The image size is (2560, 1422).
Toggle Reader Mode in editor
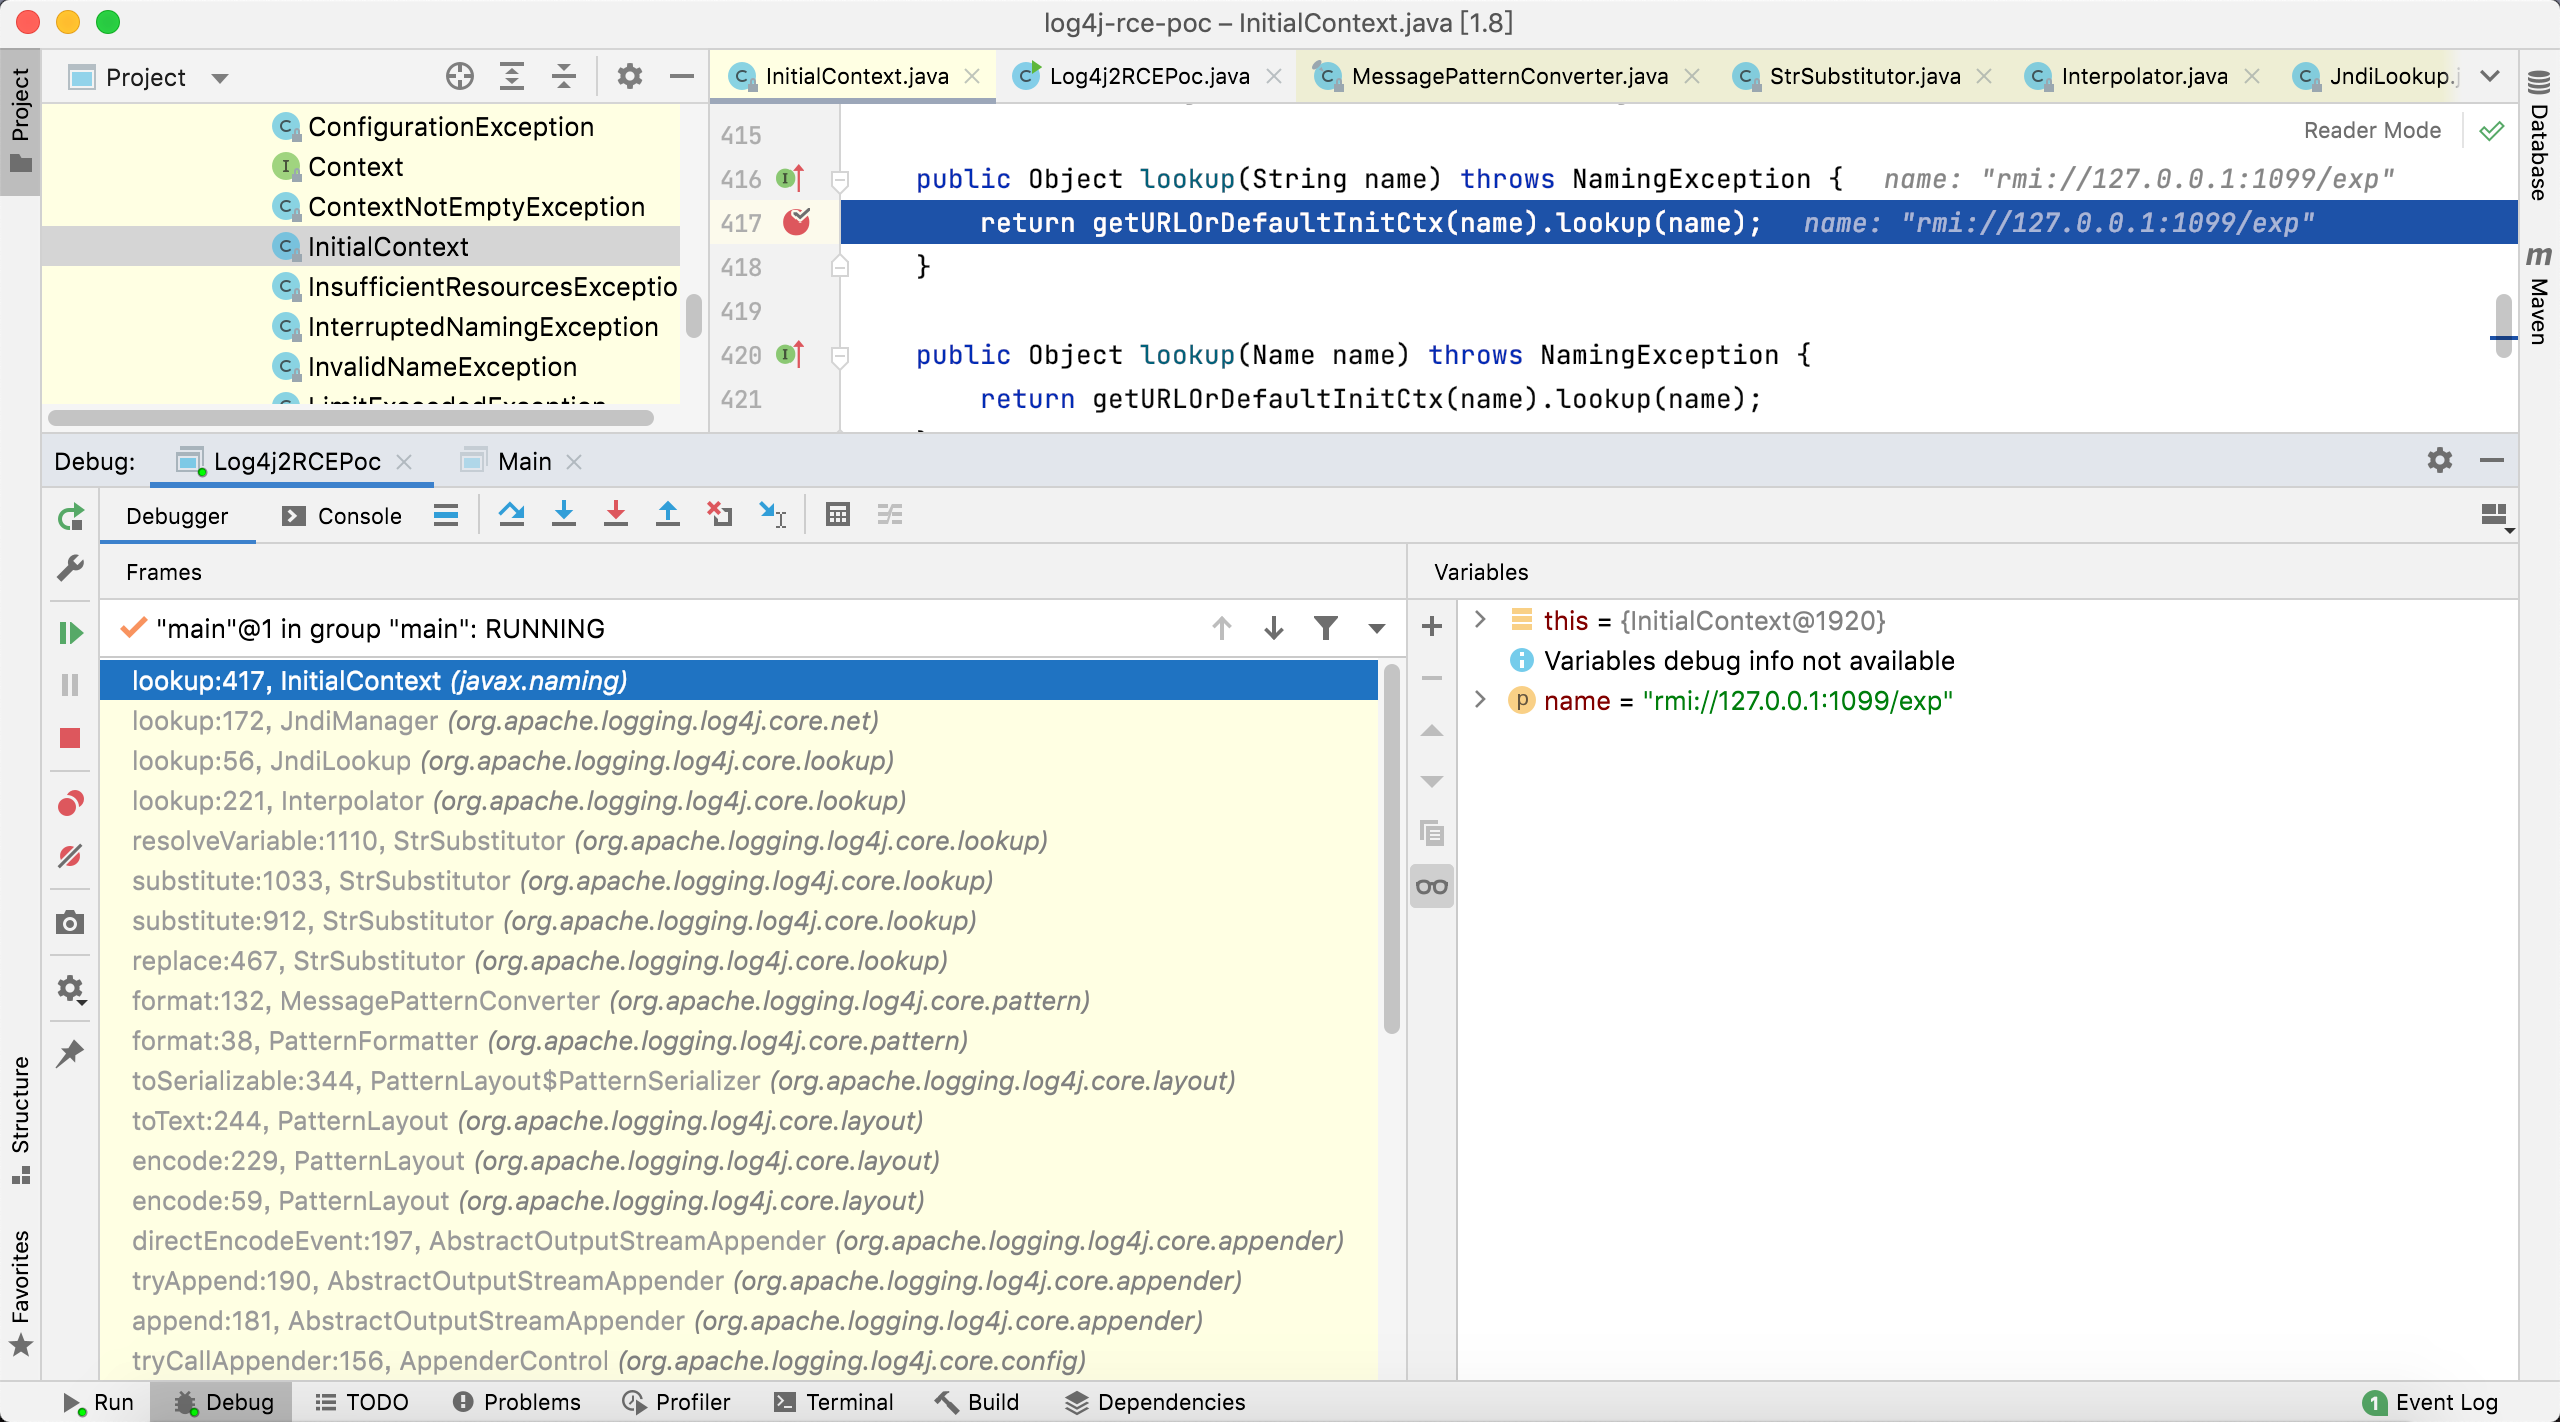(x=2373, y=131)
